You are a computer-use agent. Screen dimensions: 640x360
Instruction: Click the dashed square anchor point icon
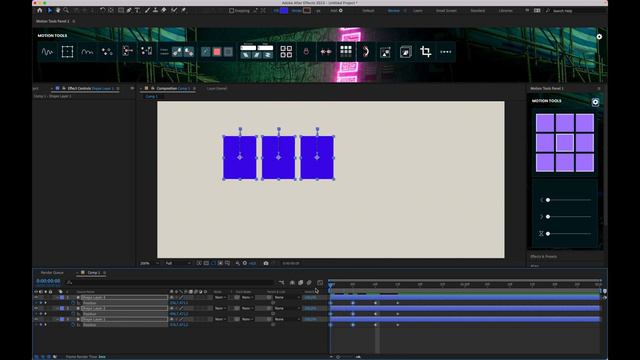67,52
